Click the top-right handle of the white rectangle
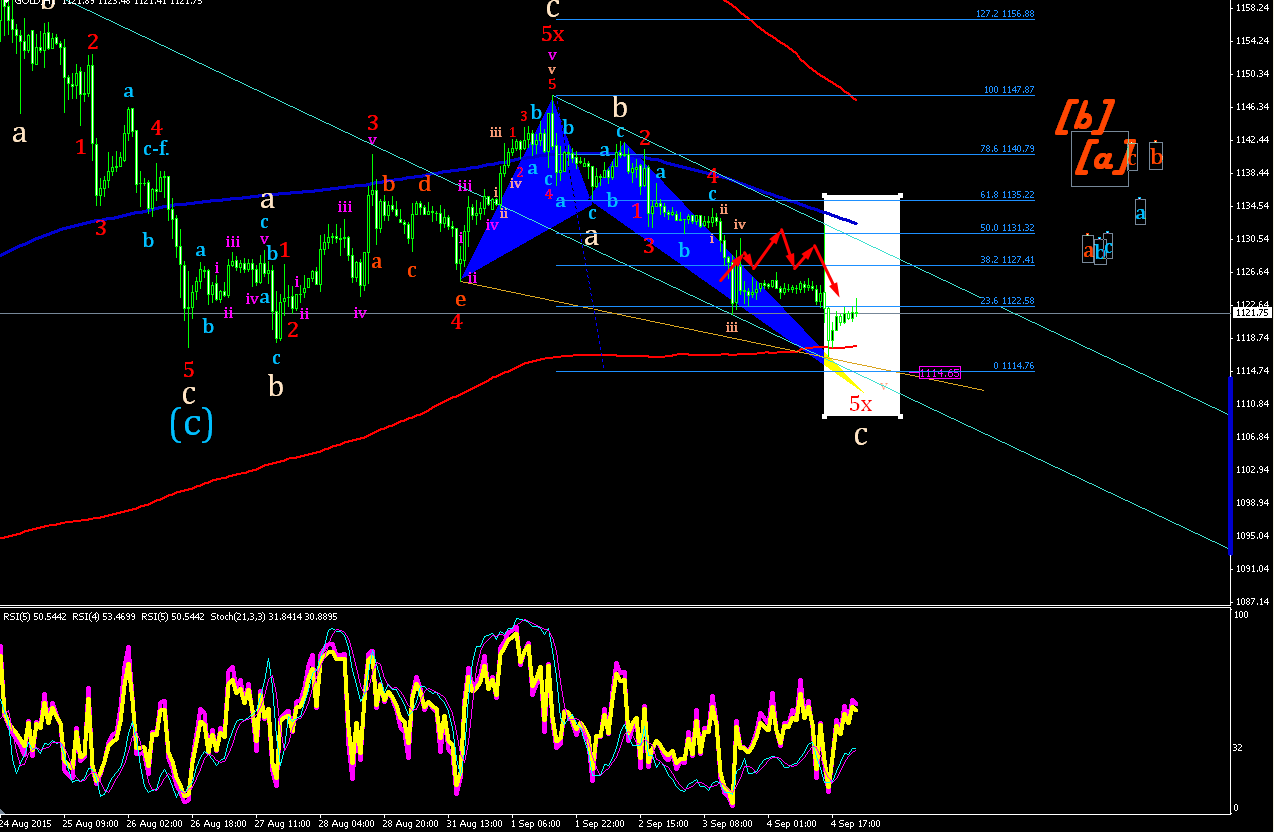Viewport: 1274px width, 832px height. pos(901,195)
